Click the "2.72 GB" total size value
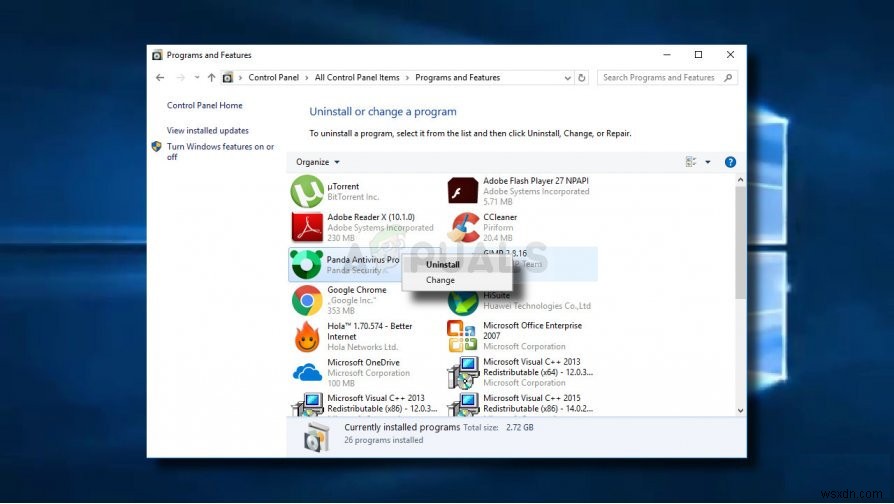 click(x=519, y=428)
